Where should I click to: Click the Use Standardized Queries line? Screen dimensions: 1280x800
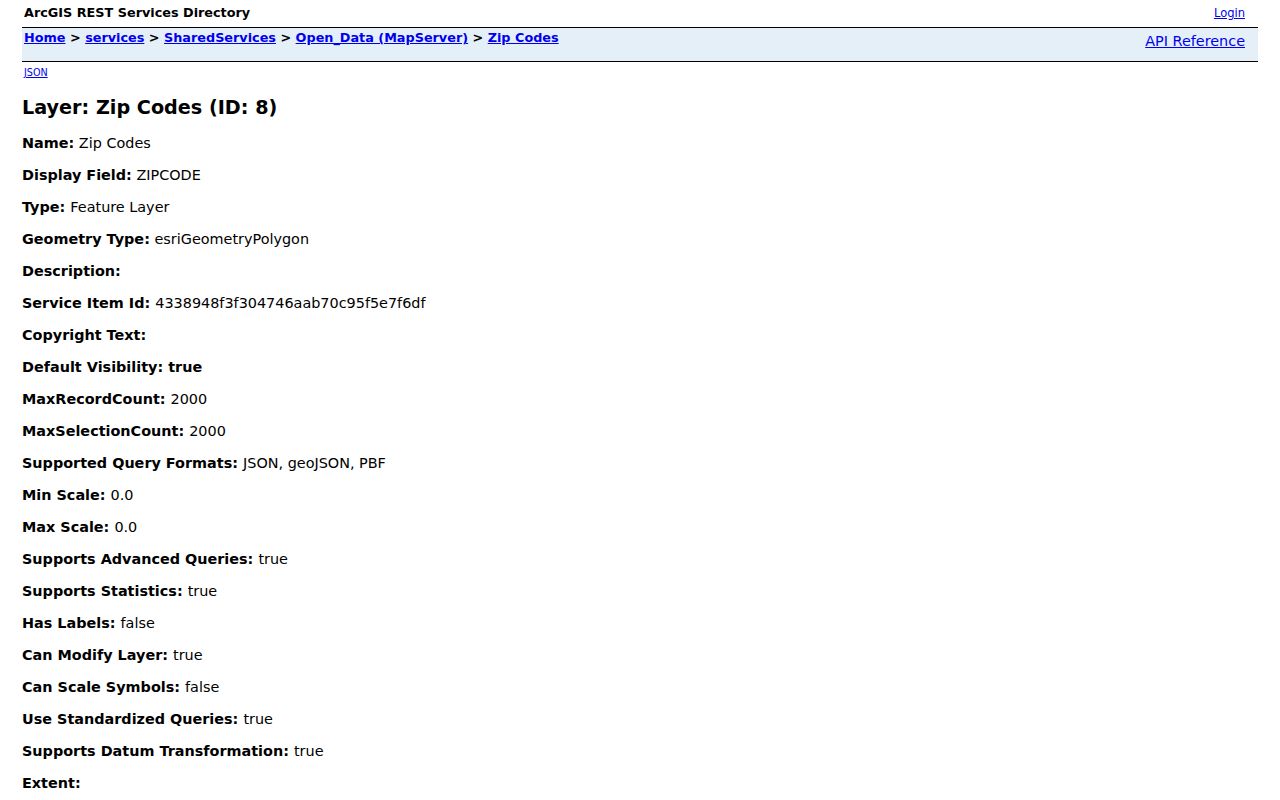tap(147, 719)
